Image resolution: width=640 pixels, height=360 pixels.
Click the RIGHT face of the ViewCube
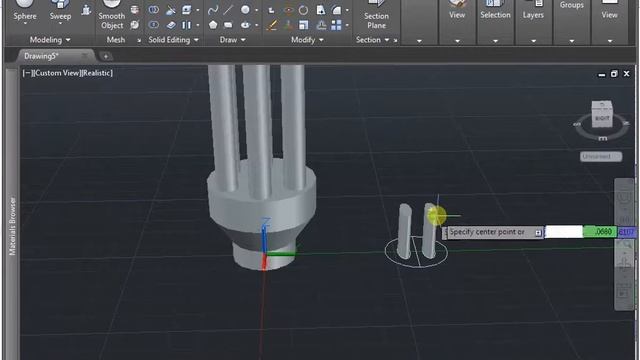pyautogui.click(x=602, y=118)
